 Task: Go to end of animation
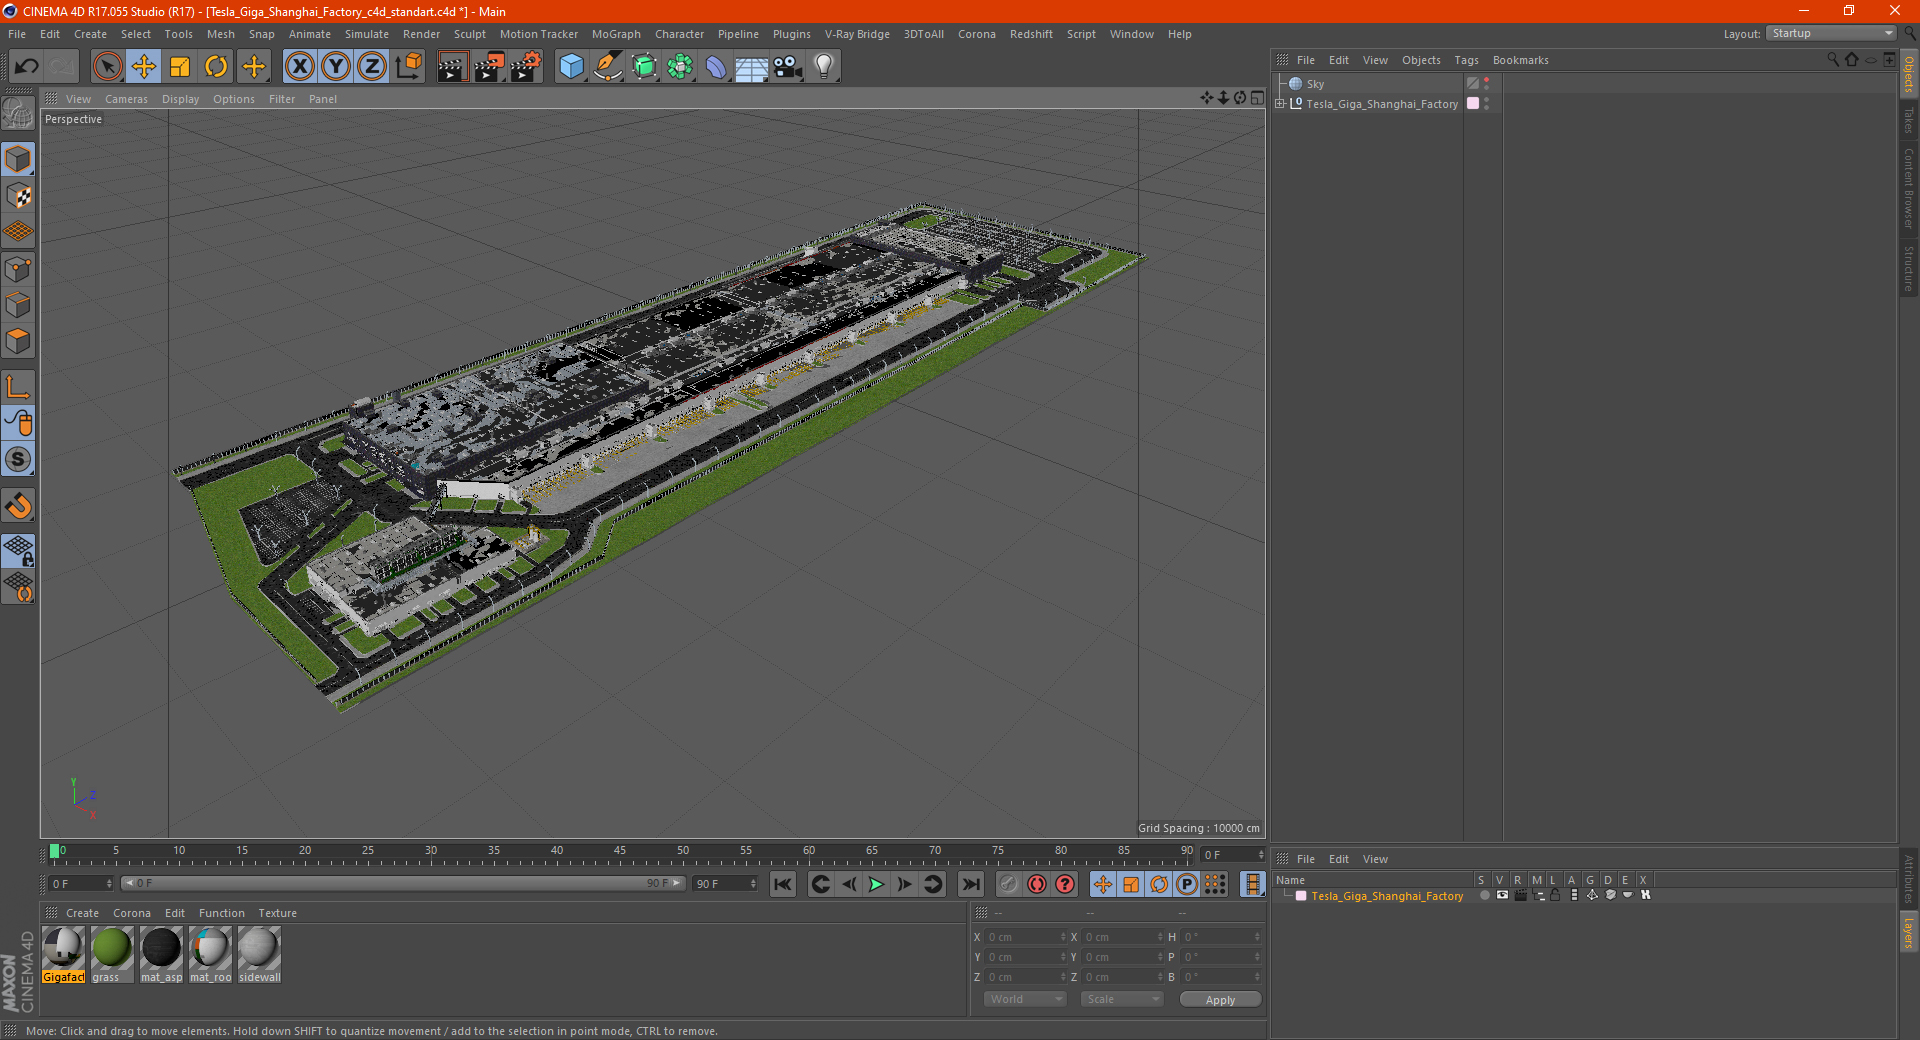(971, 884)
